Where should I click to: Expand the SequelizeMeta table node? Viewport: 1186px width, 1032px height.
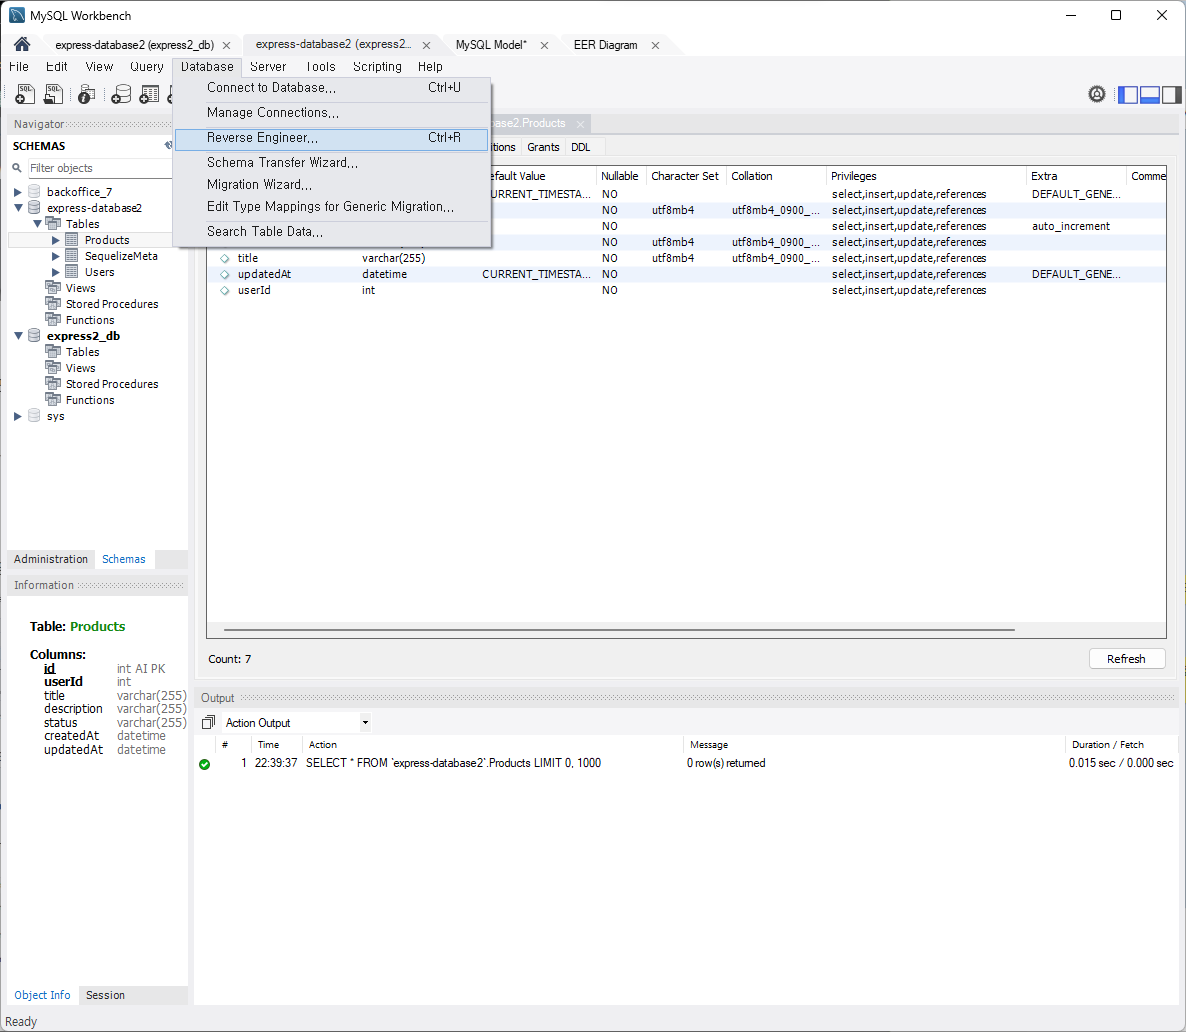coord(55,256)
